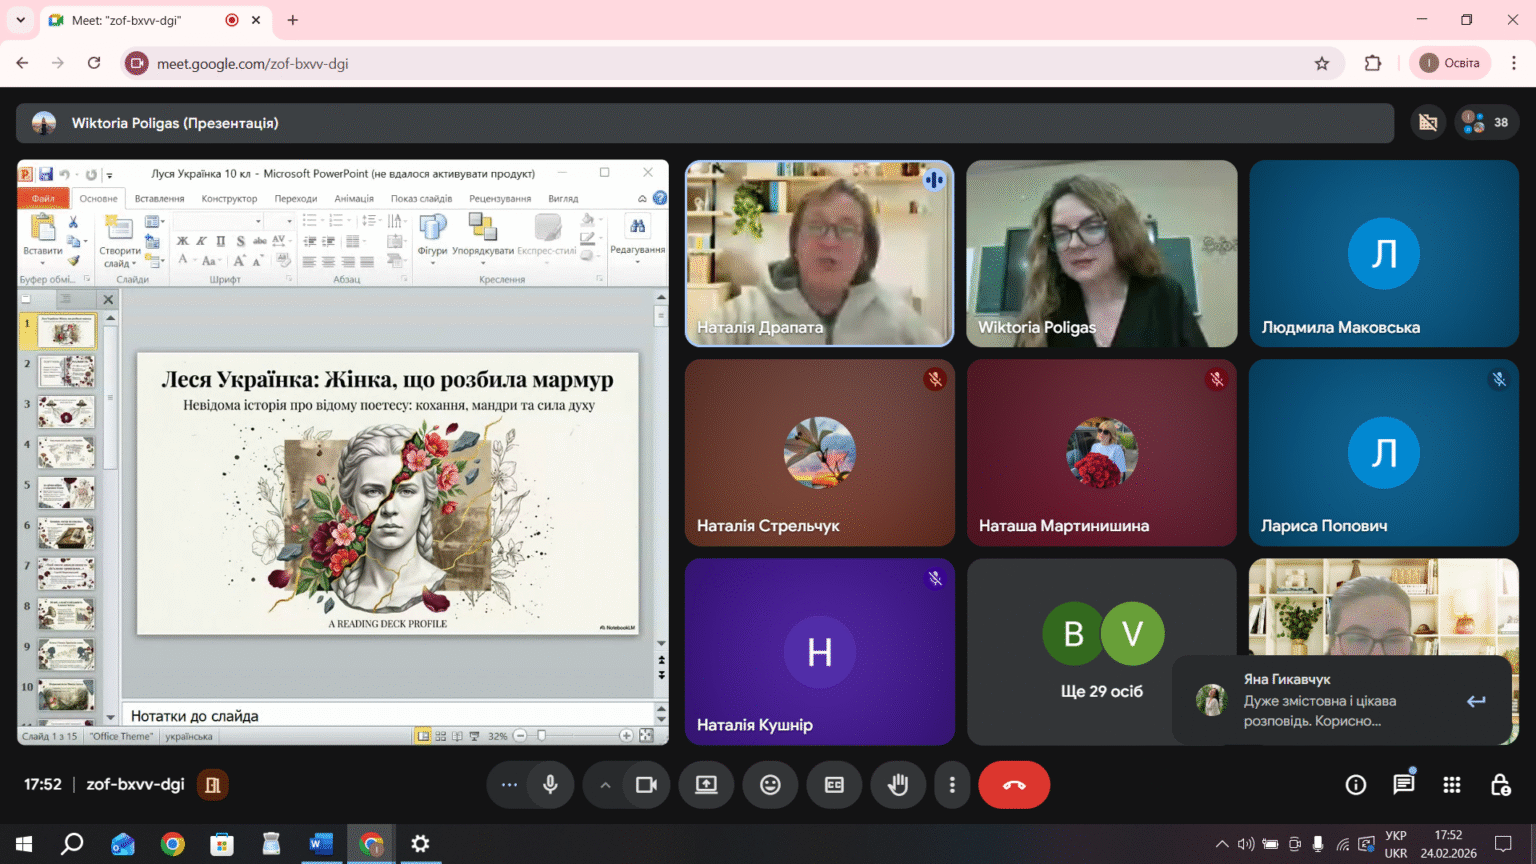Expand audio and video settings chevron
The width and height of the screenshot is (1536, 864).
click(605, 785)
